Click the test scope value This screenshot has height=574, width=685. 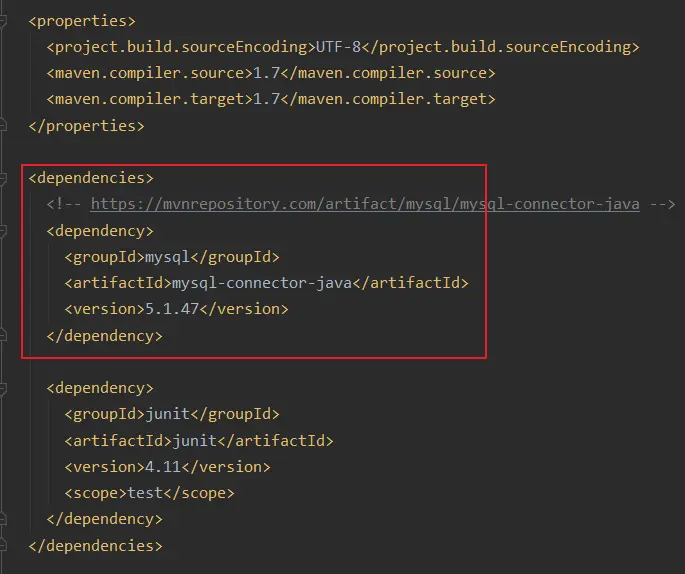point(145,493)
